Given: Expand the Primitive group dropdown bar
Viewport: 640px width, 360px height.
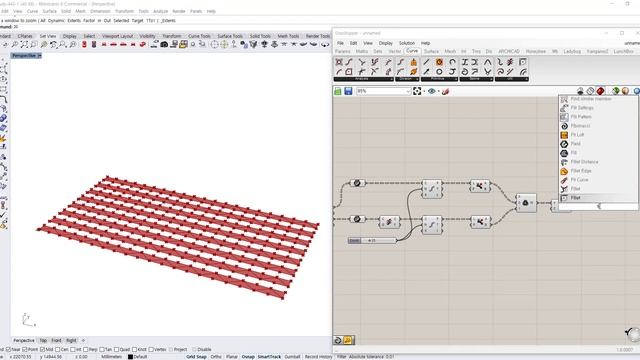Looking at the screenshot, I should (439, 79).
